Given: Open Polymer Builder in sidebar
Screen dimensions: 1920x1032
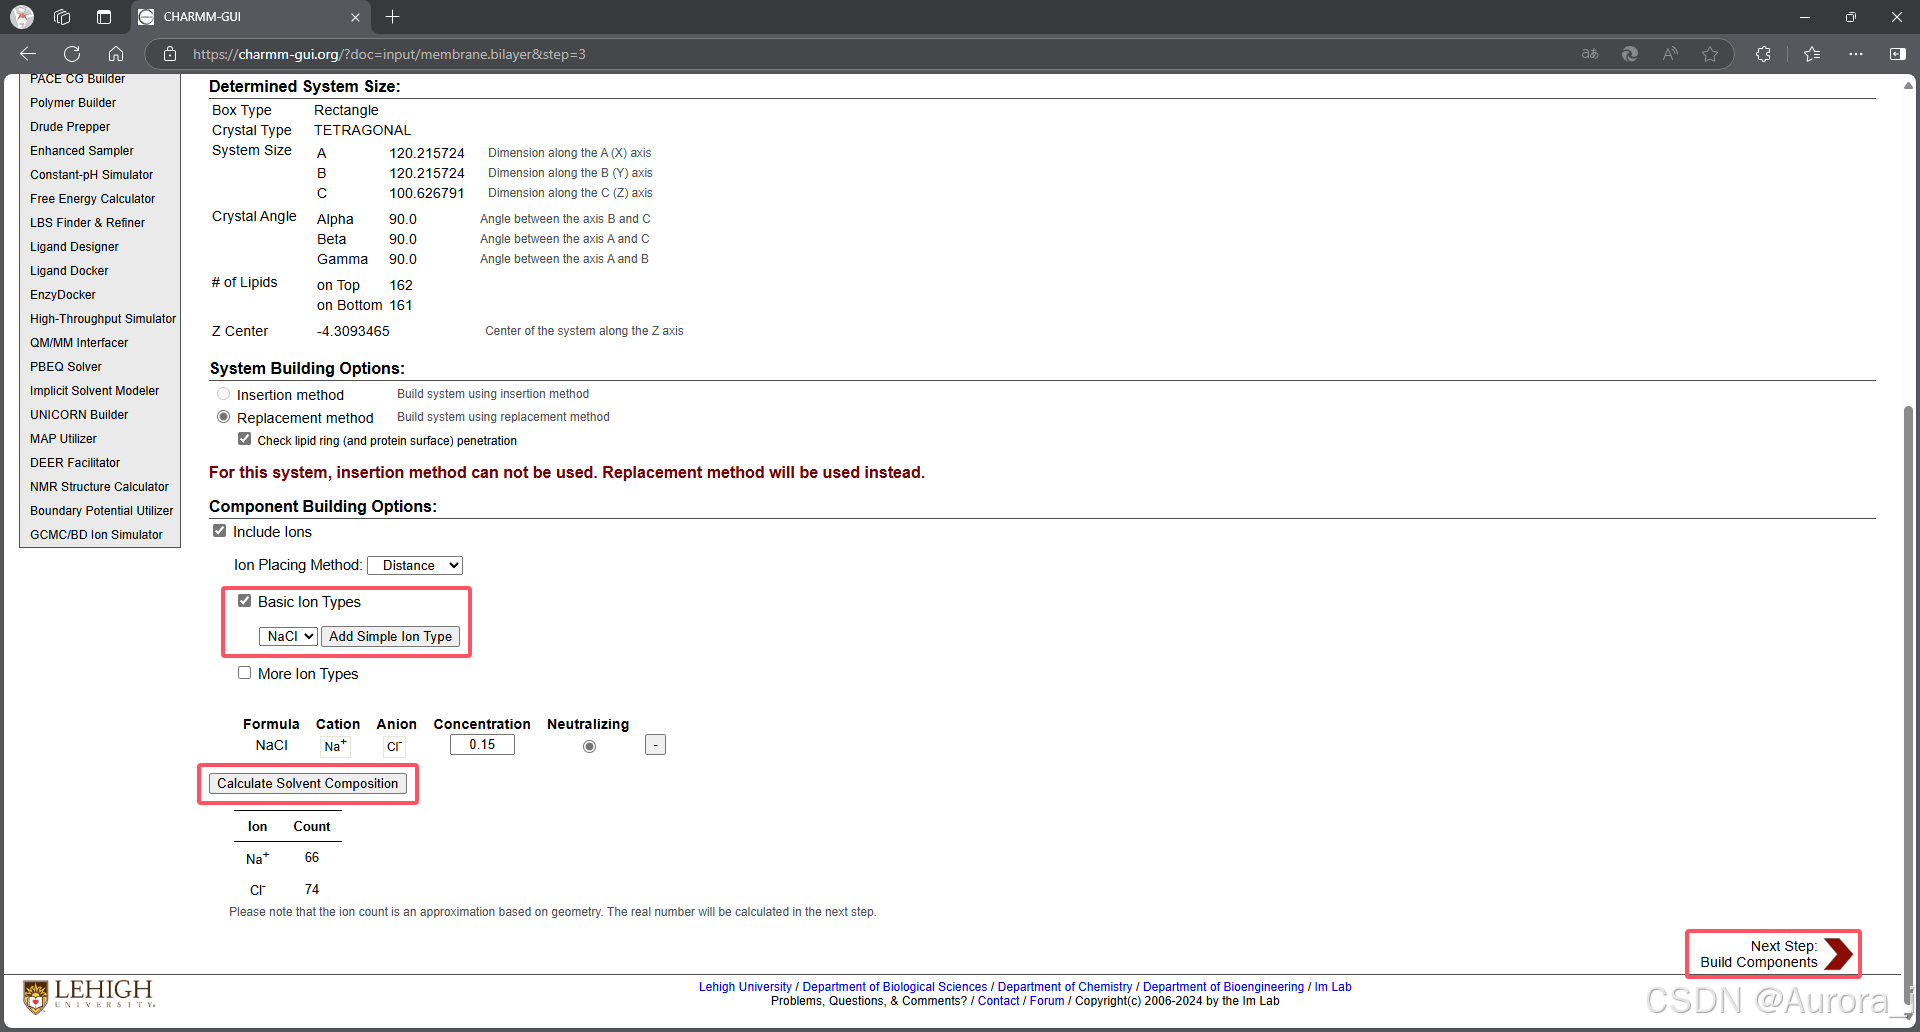Looking at the screenshot, I should pos(73,103).
